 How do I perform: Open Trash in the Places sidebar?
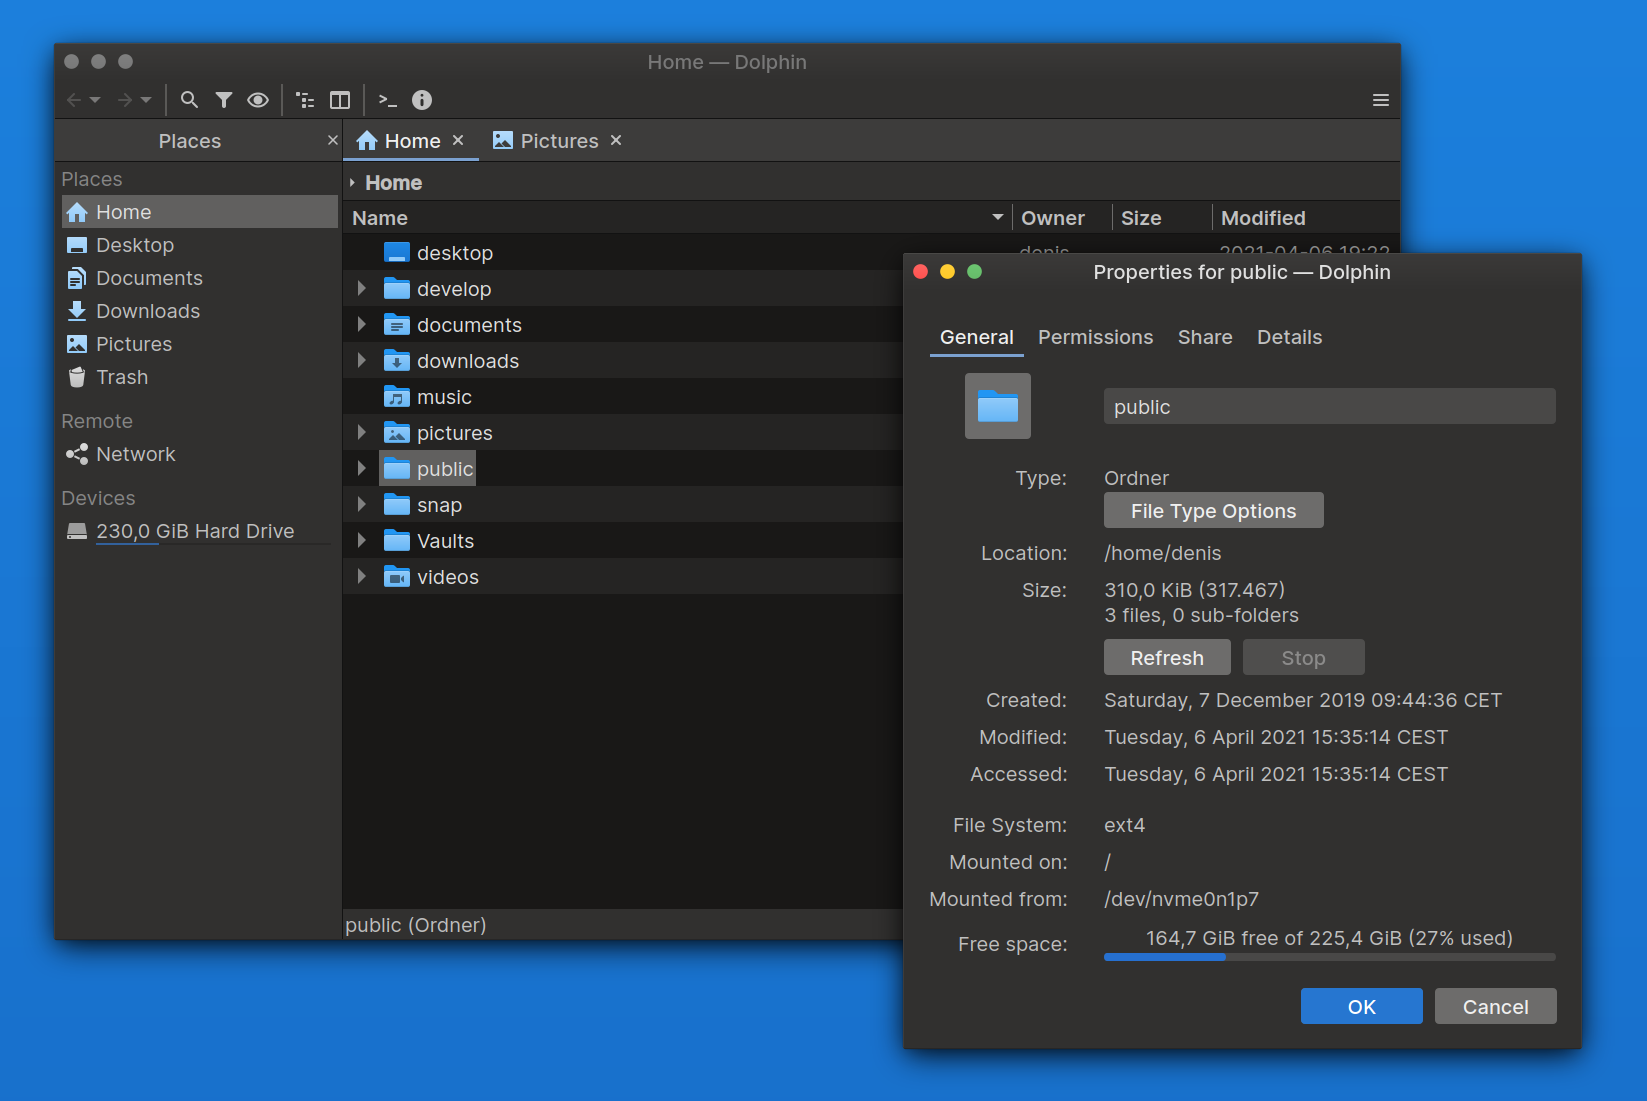pyautogui.click(x=199, y=377)
